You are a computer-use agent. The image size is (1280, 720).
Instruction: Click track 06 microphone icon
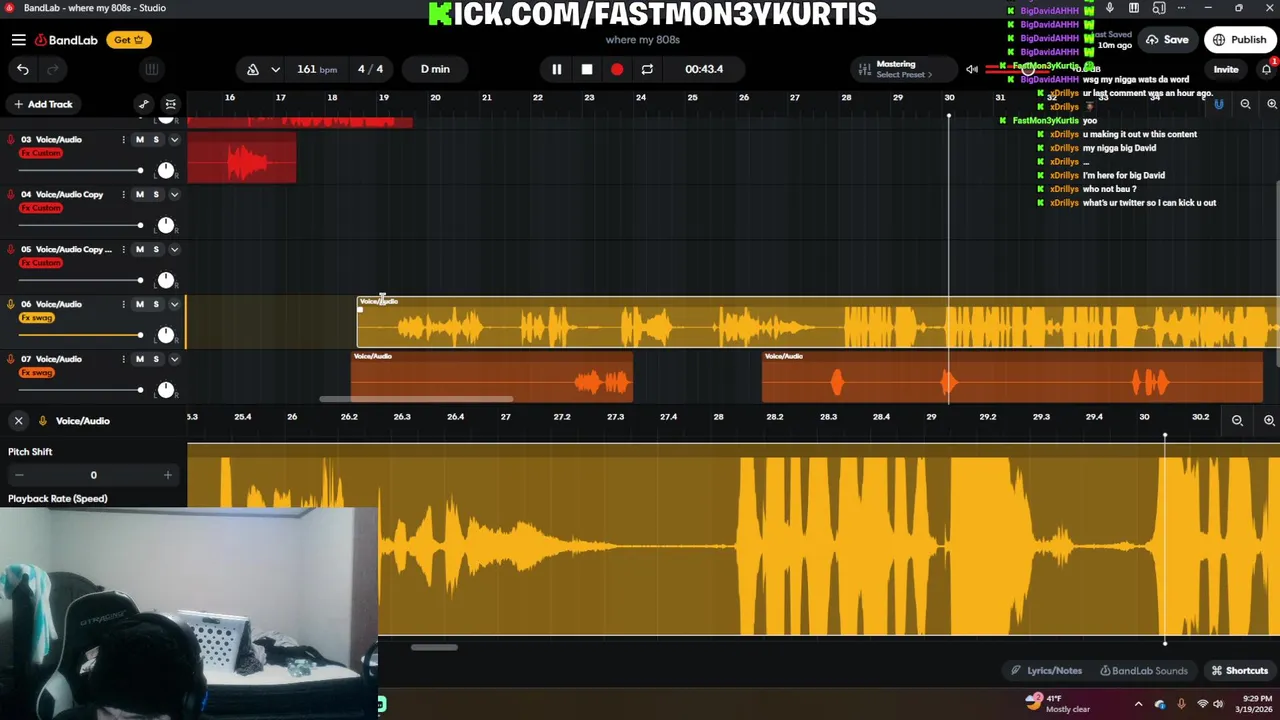[x=11, y=305]
